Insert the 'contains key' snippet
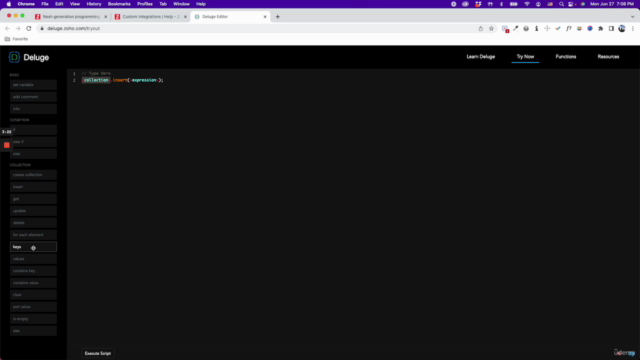 (x=33, y=271)
